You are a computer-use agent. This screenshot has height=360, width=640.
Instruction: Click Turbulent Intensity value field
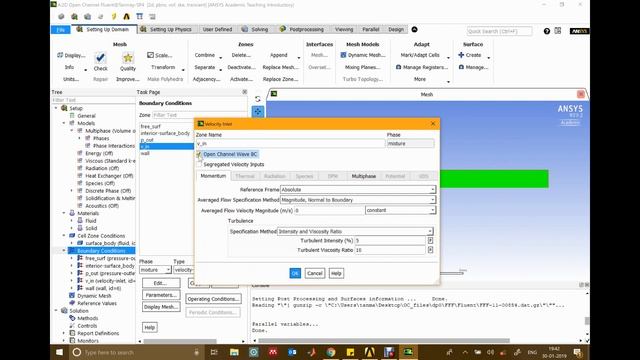(x=390, y=241)
